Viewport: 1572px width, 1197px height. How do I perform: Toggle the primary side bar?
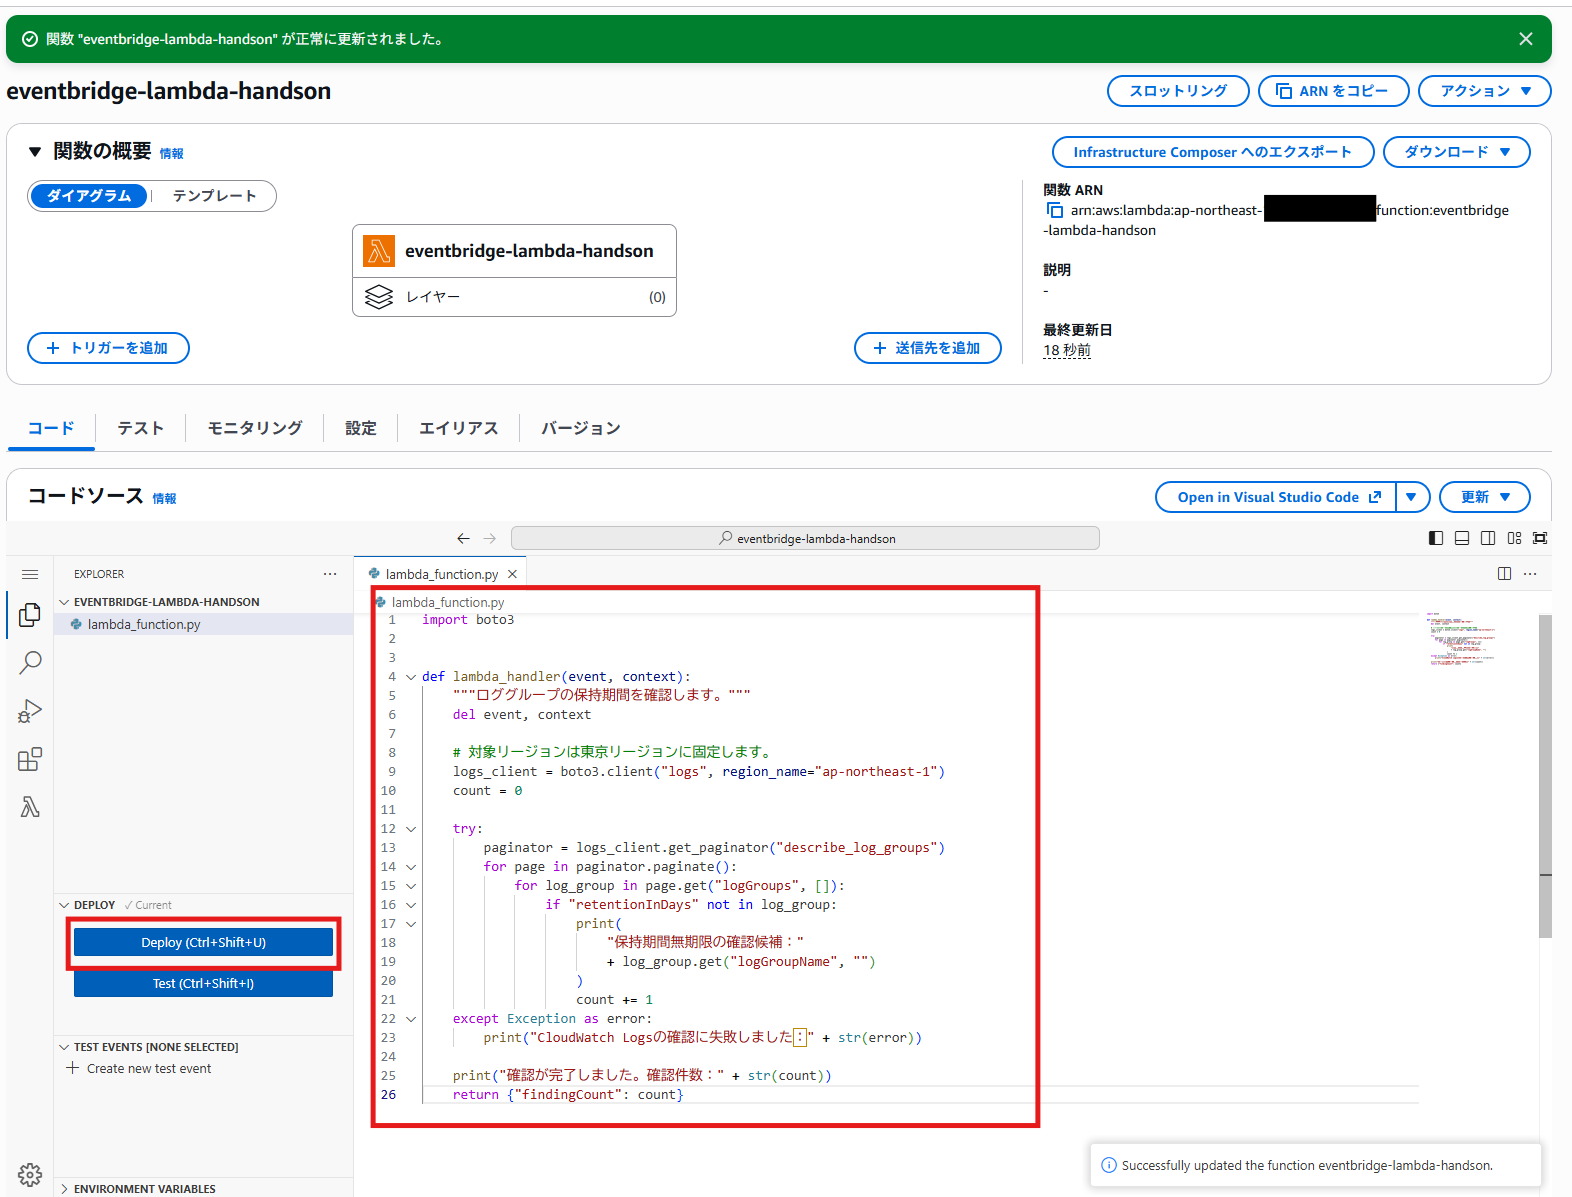point(1436,538)
